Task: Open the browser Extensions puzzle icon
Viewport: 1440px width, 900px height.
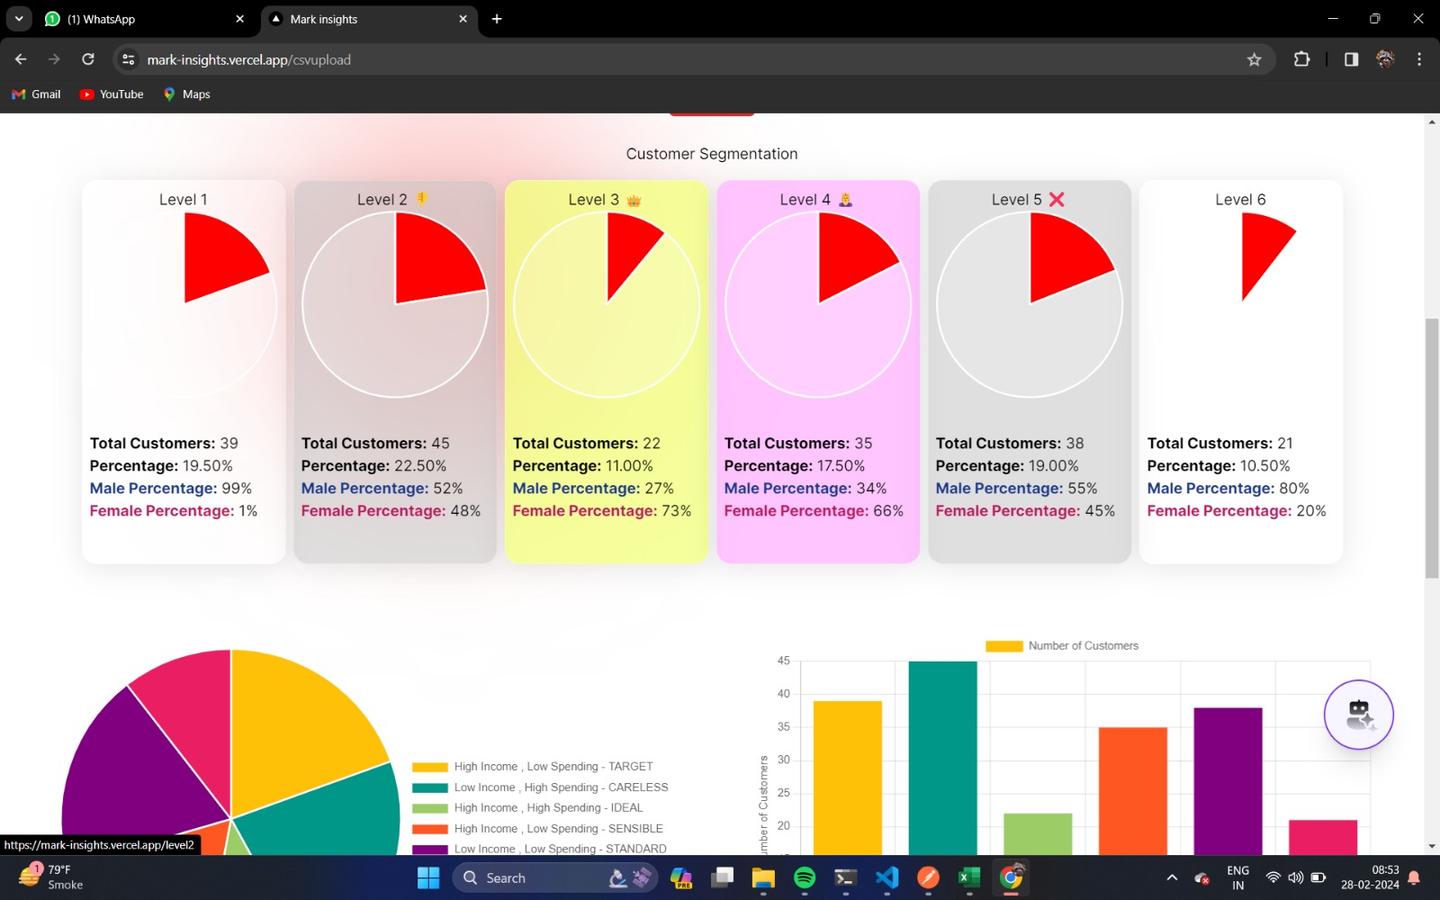Action: point(1301,59)
